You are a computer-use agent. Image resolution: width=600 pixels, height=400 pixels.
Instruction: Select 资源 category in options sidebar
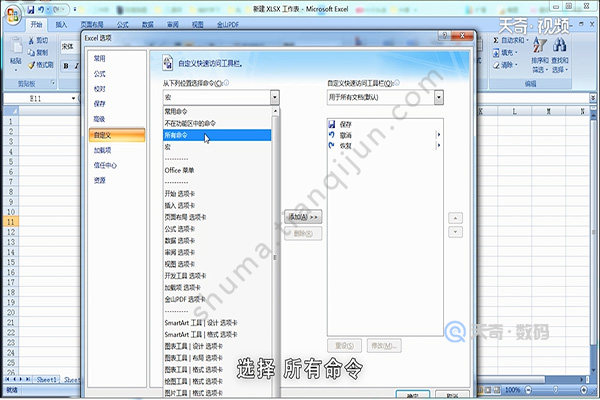coord(117,180)
